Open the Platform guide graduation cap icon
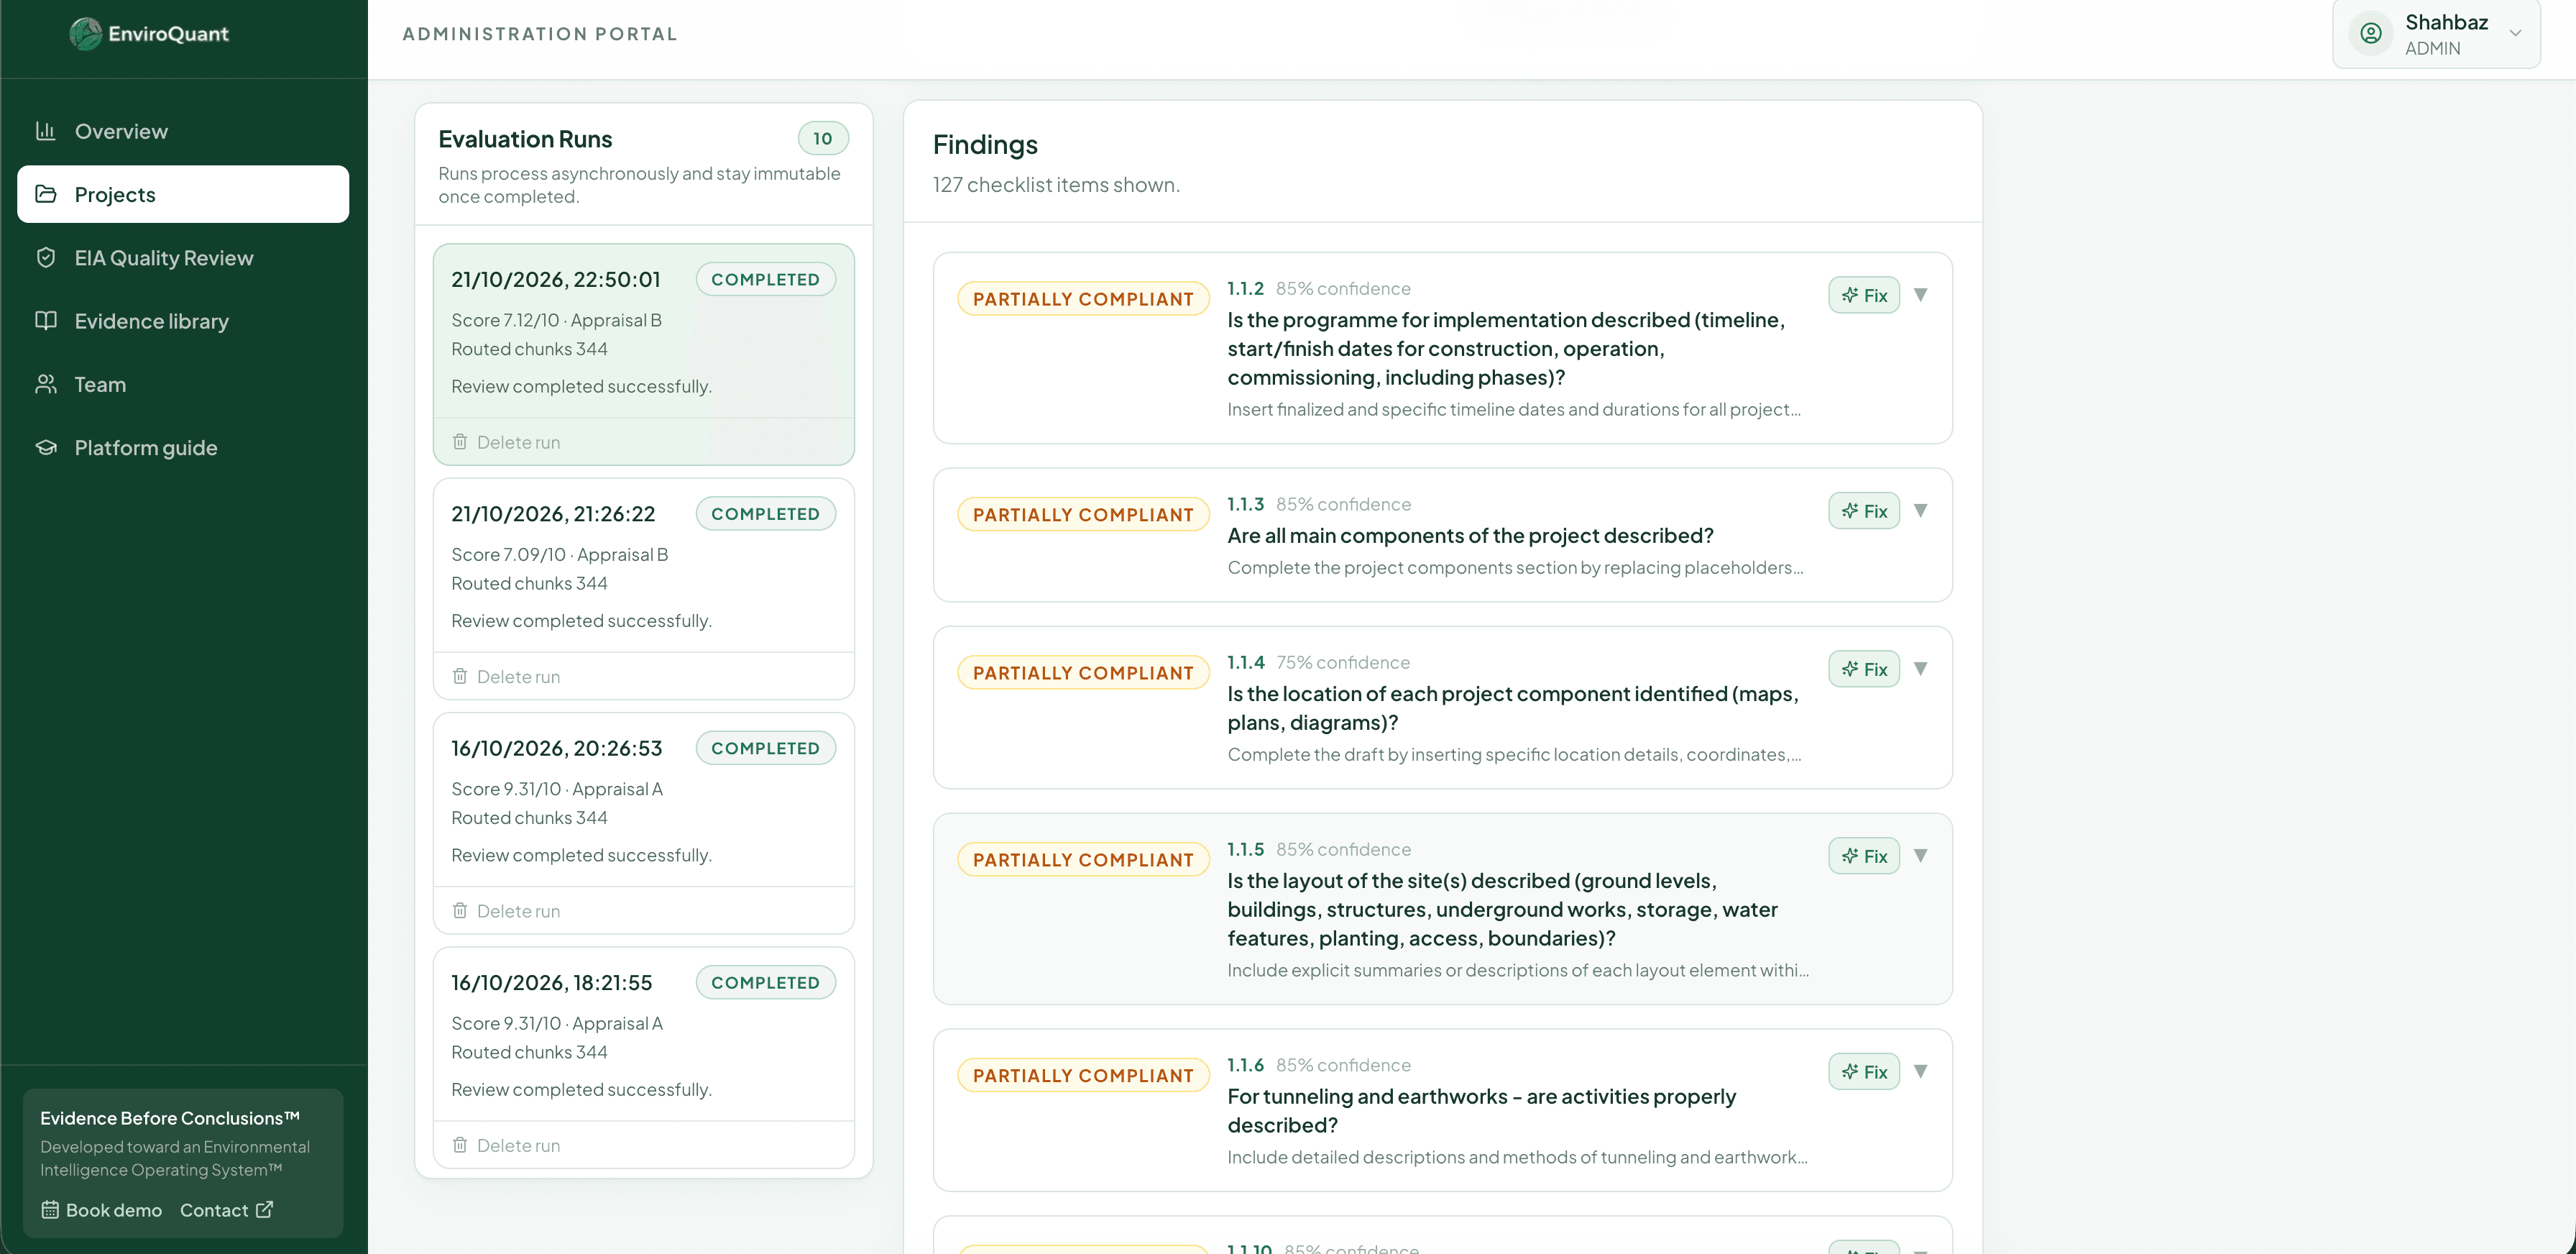This screenshot has width=2576, height=1254. (46, 447)
